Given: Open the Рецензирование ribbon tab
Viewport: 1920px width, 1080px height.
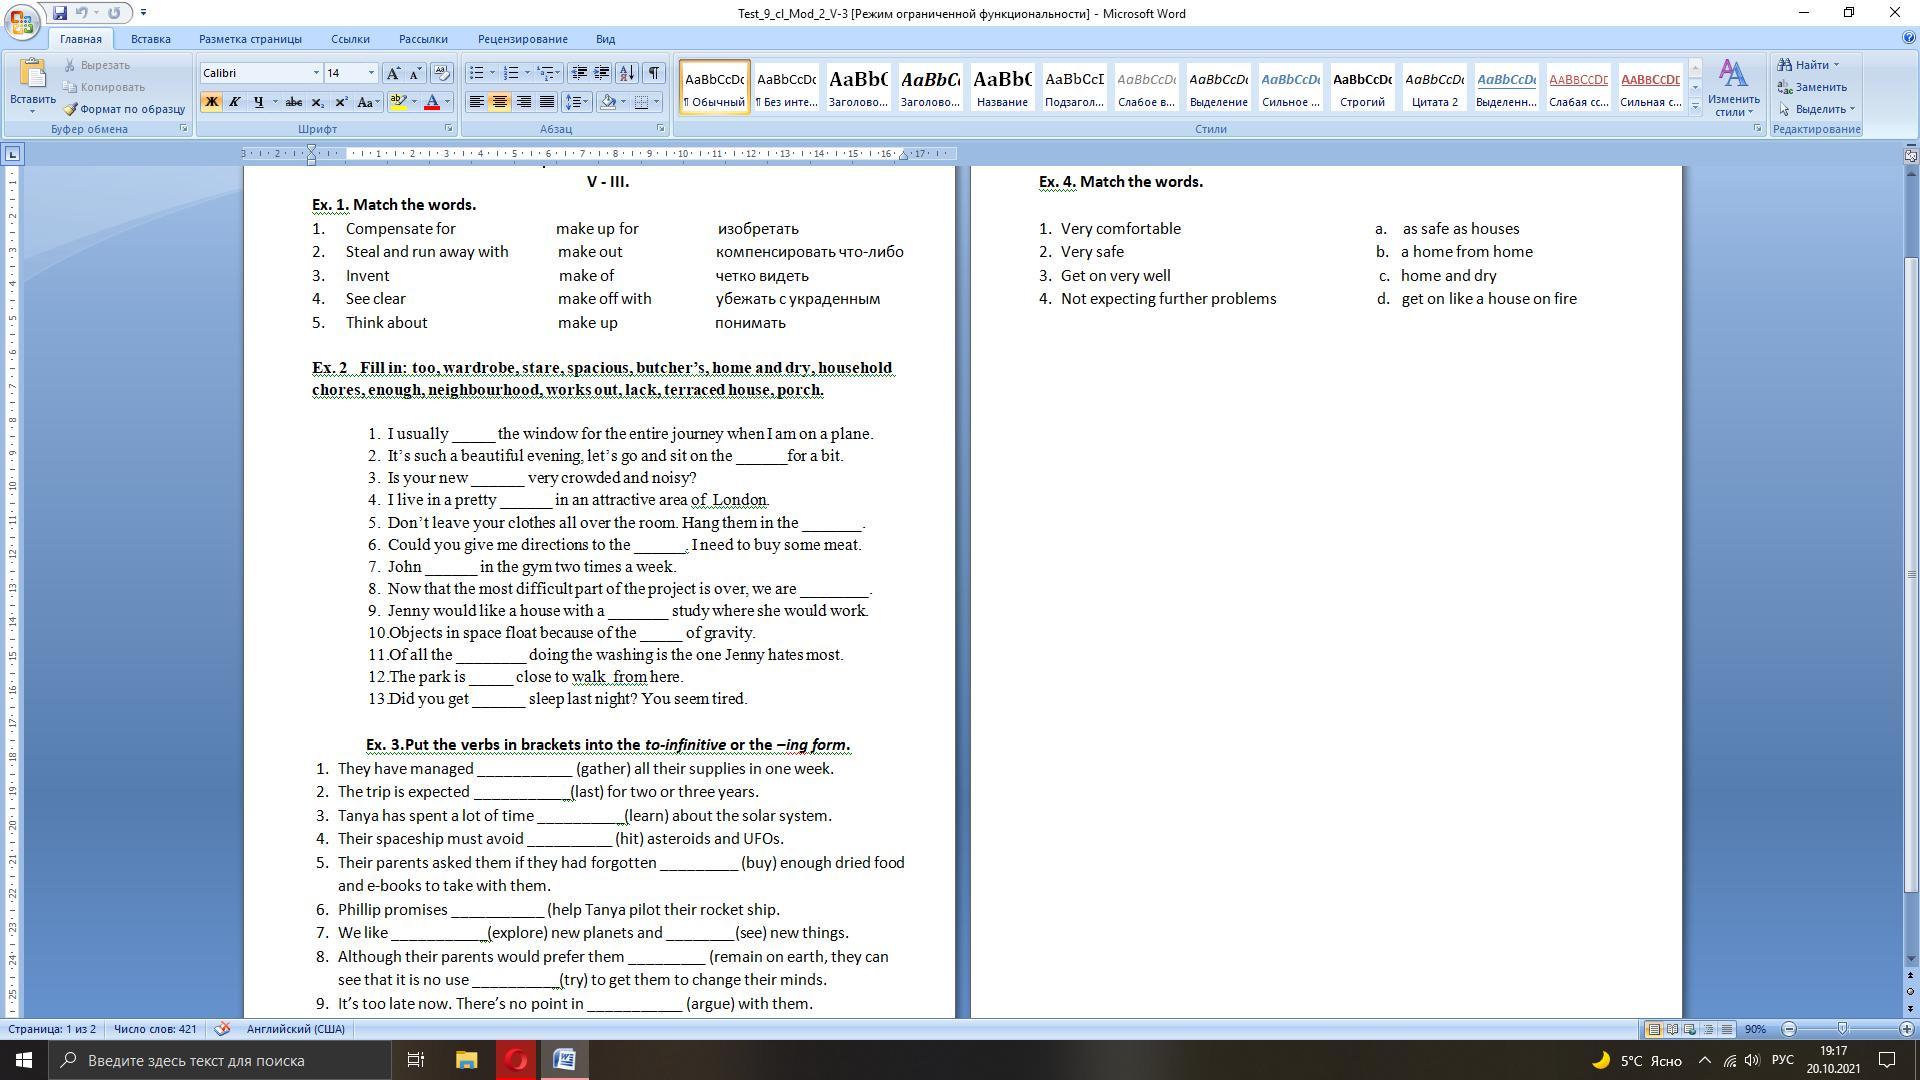Looking at the screenshot, I should (x=522, y=39).
